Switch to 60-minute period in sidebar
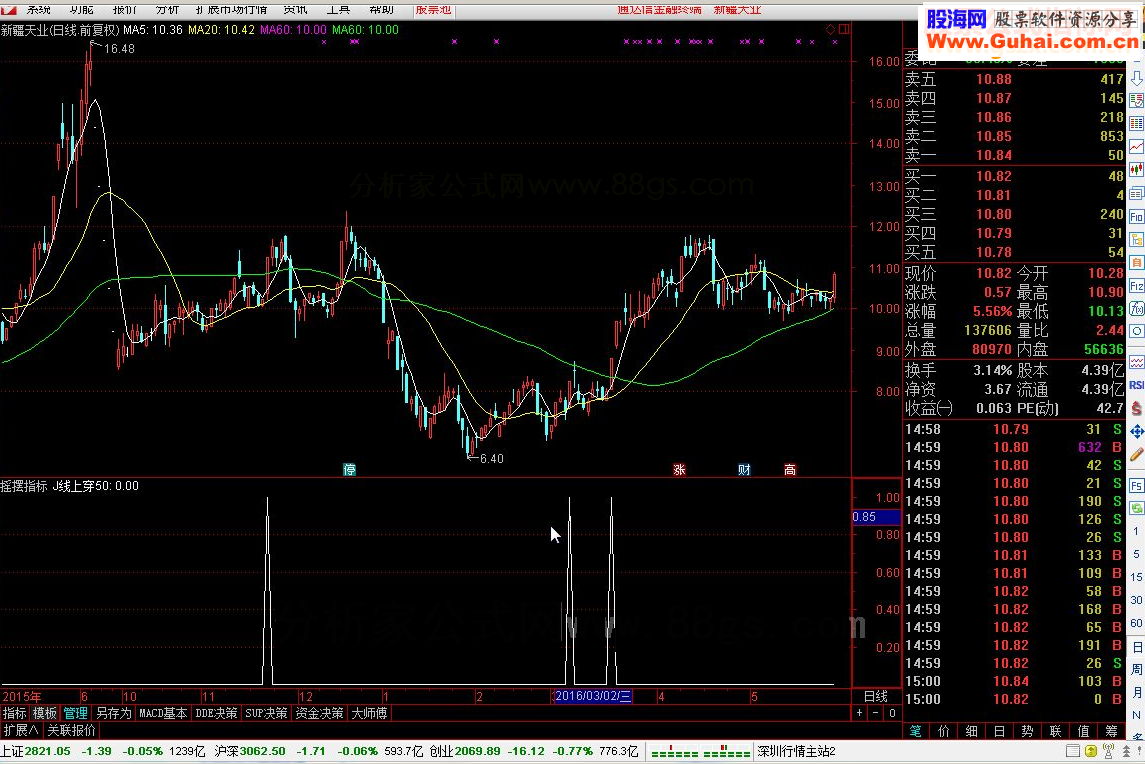The height and width of the screenshot is (764, 1145). point(1137,623)
